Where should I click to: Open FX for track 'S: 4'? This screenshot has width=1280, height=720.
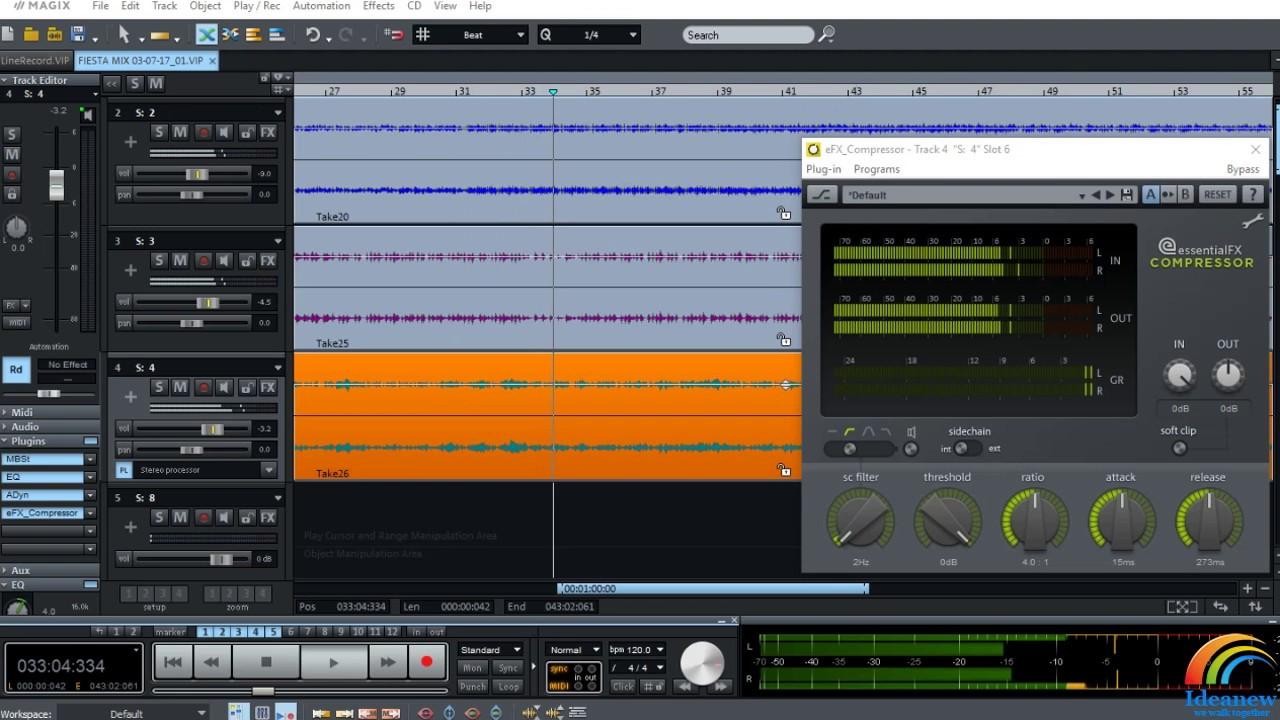pyautogui.click(x=267, y=387)
